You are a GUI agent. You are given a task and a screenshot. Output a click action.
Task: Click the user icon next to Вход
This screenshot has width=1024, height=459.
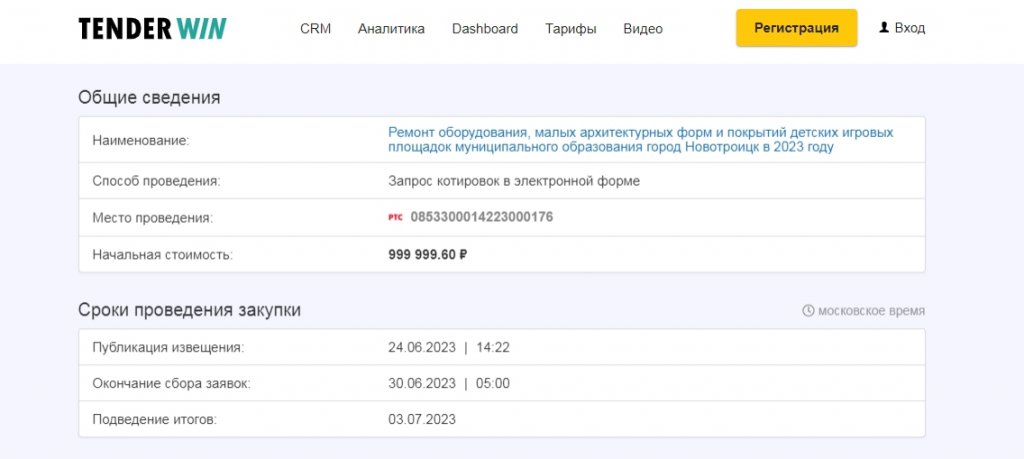(x=884, y=28)
